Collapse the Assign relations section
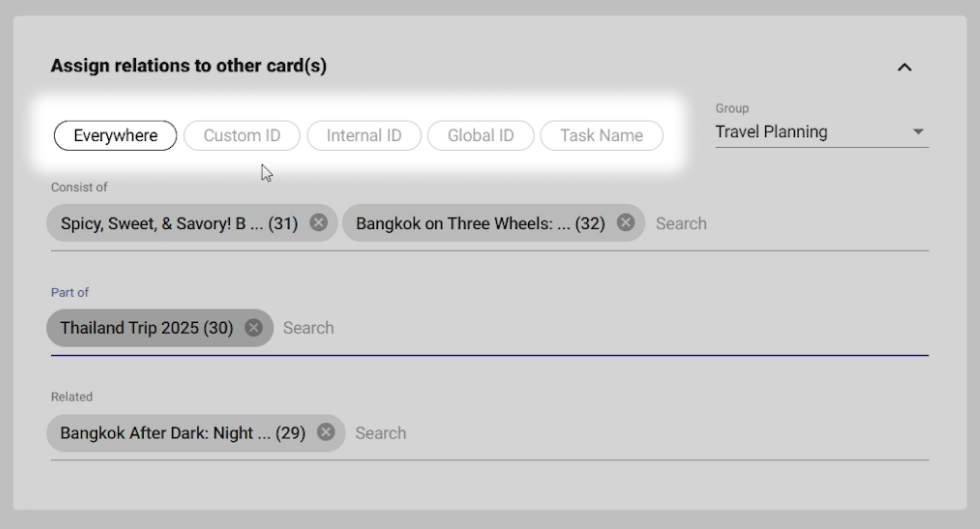The image size is (980, 529). (904, 68)
